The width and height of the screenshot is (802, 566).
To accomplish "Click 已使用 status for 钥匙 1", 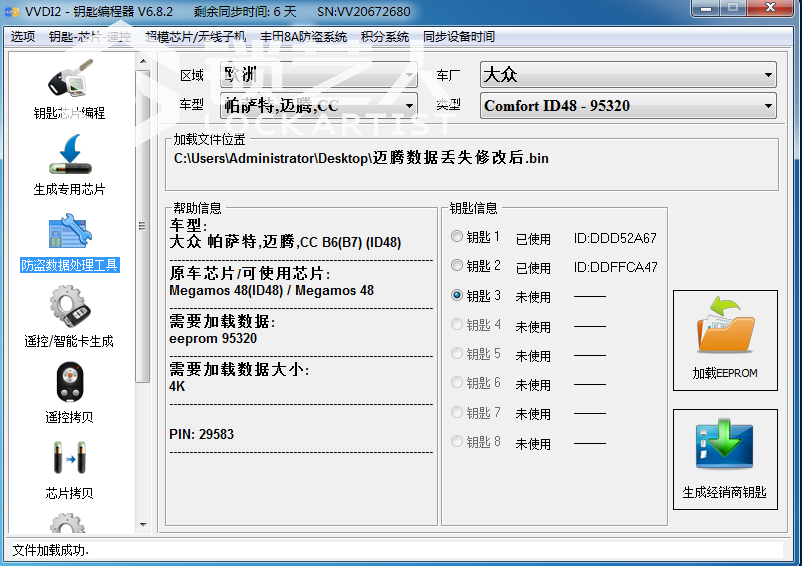I will coord(533,239).
